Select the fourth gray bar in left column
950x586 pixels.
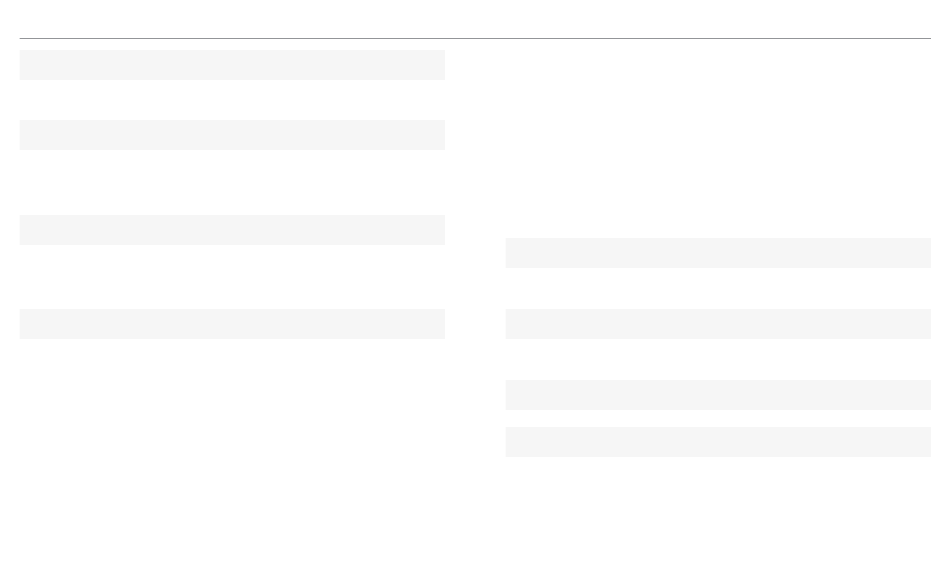tap(232, 324)
